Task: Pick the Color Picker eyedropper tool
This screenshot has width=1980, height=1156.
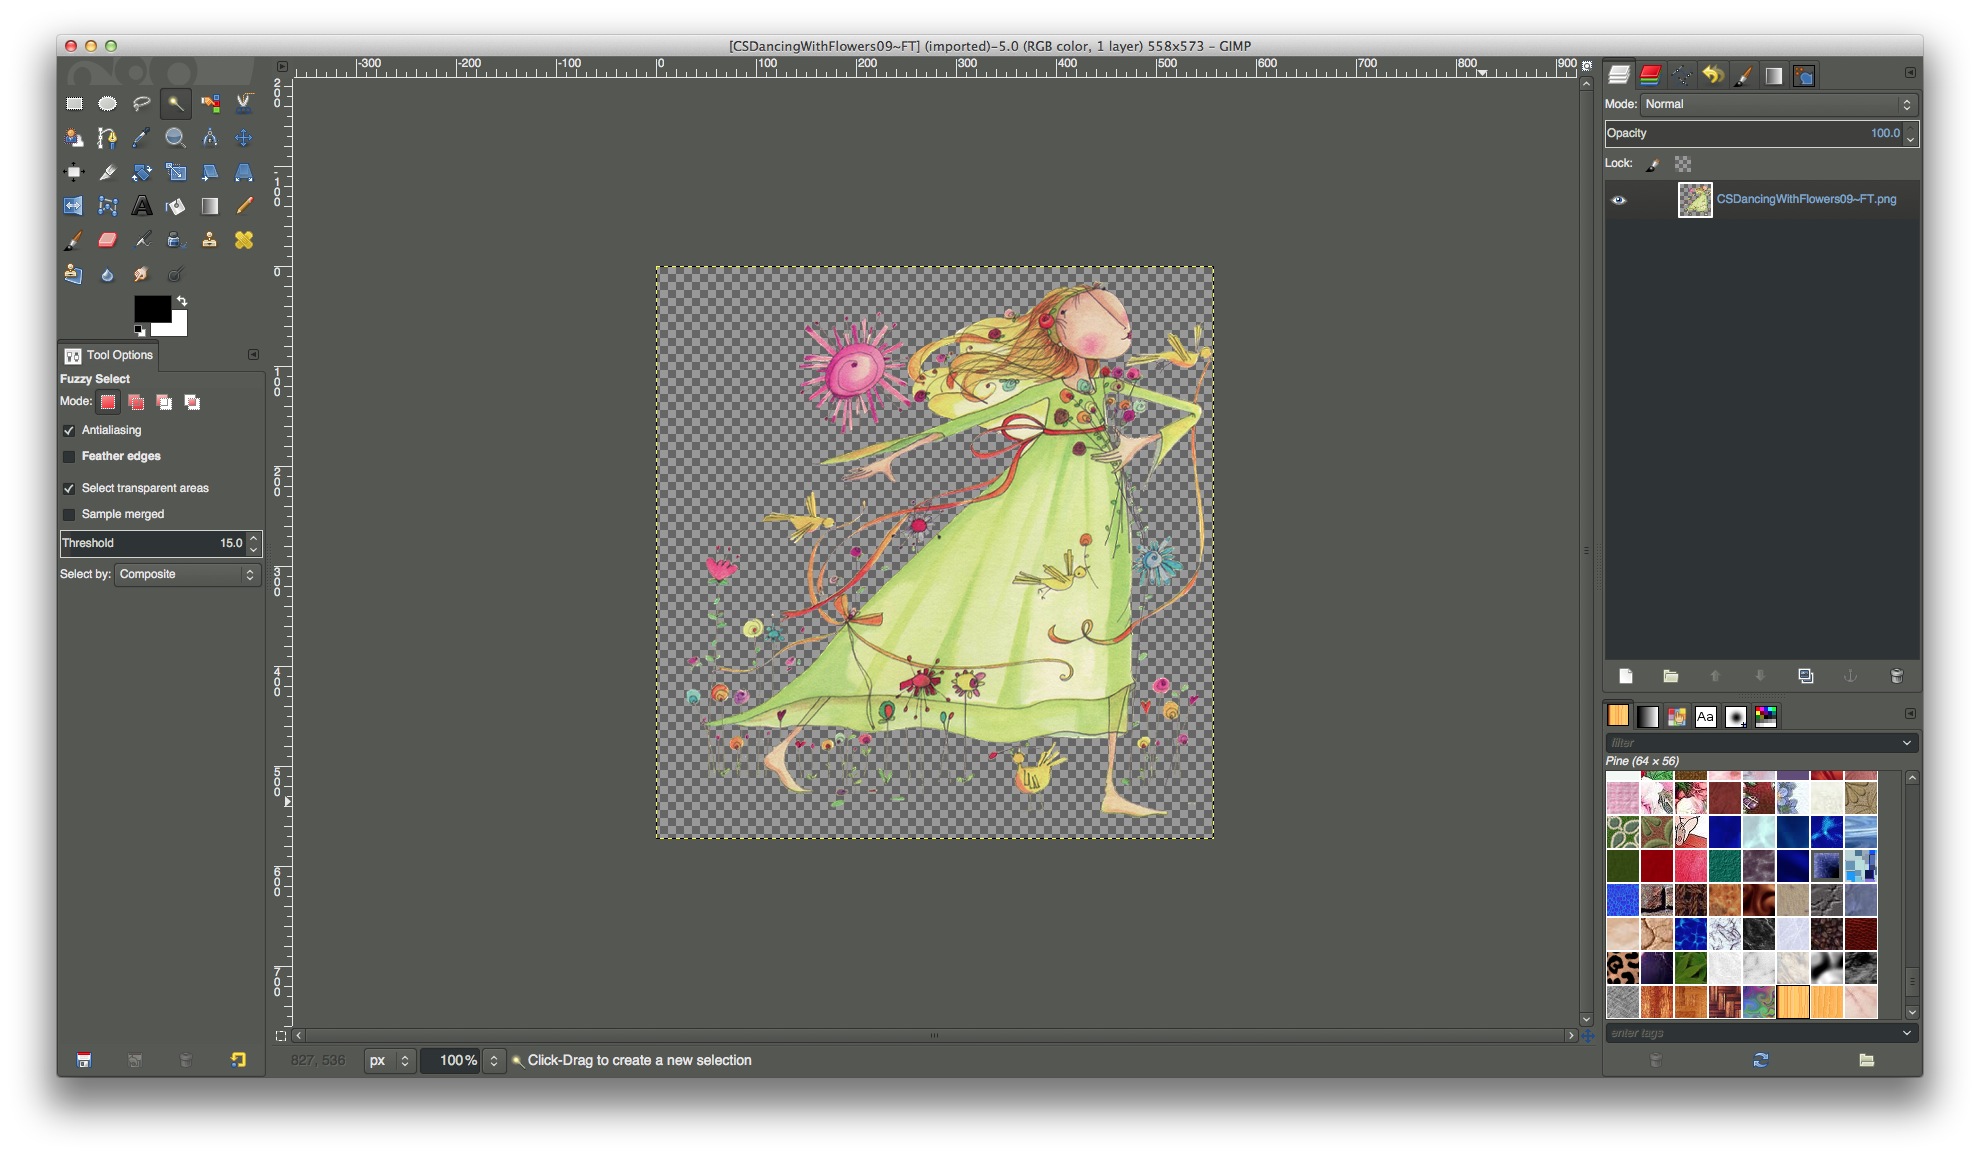Action: [x=141, y=138]
